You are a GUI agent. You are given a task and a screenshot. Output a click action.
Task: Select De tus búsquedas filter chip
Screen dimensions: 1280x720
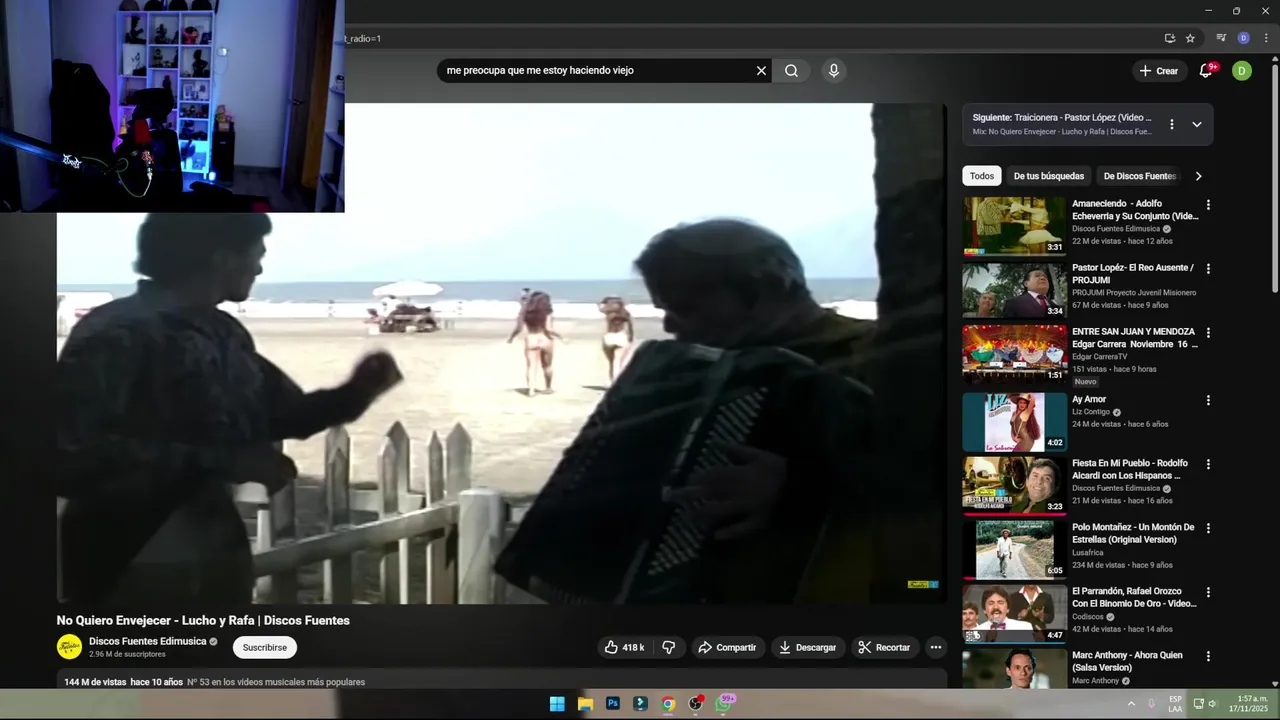[x=1048, y=176]
